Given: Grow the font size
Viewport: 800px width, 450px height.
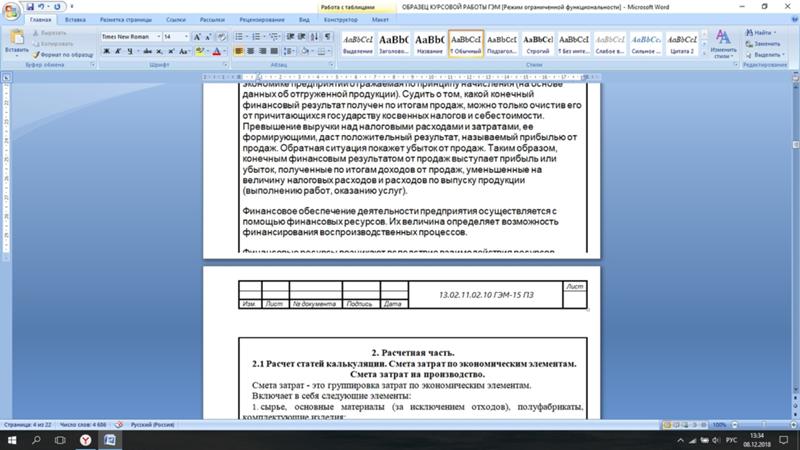Looking at the screenshot, I should 197,37.
